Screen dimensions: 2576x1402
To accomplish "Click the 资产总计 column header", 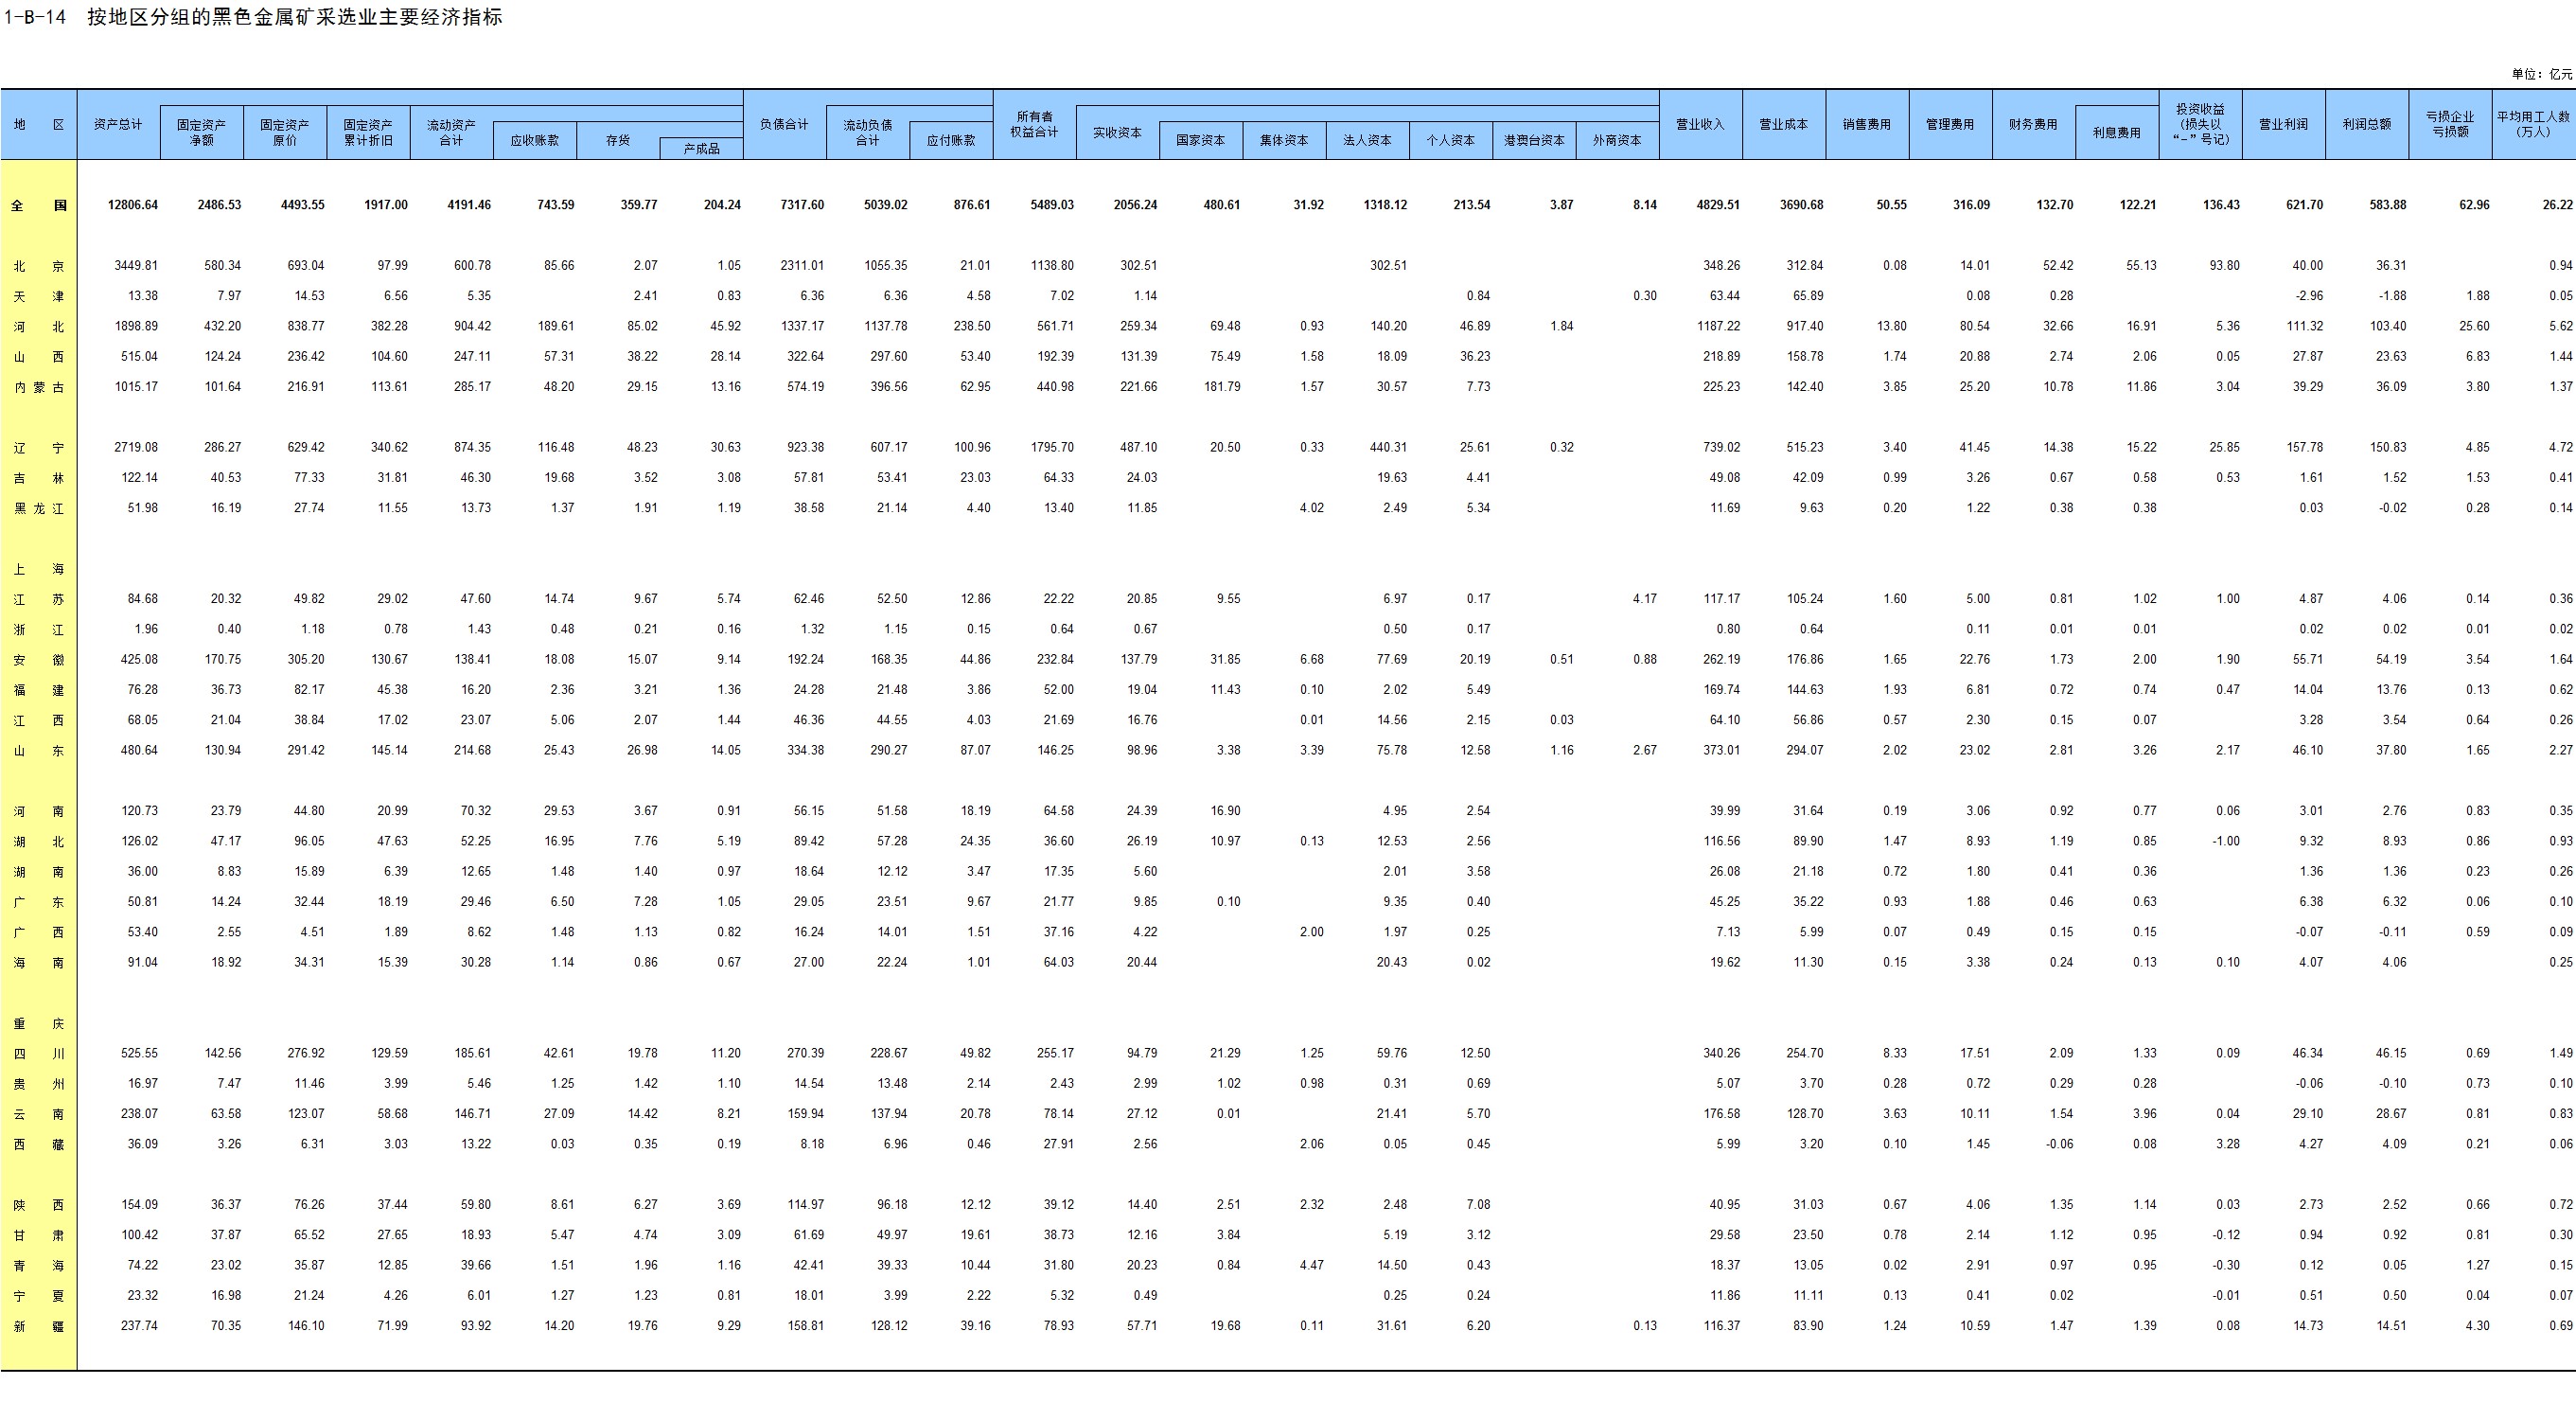I will pos(118,124).
